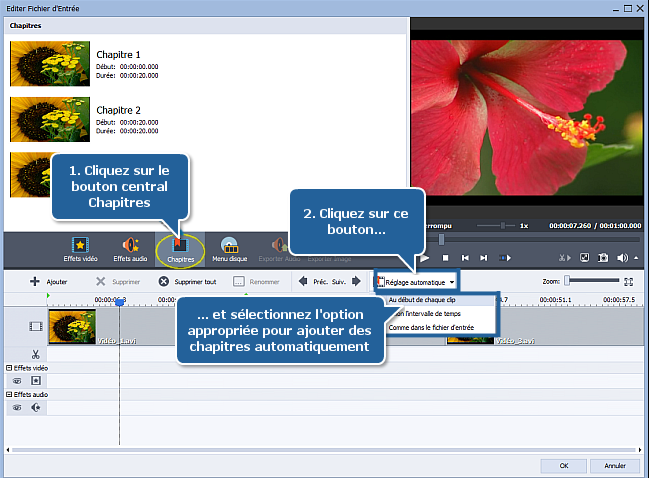
Task: Open the Réglage automatique dropdown
Action: click(x=417, y=282)
